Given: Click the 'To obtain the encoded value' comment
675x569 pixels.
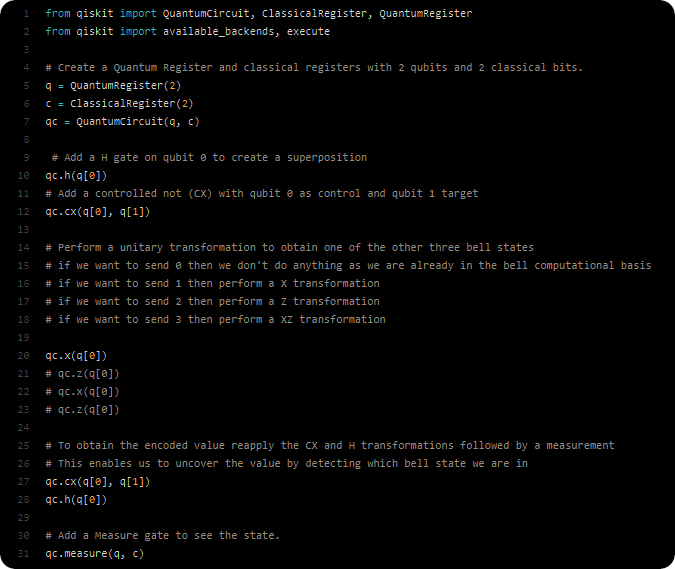Looking at the screenshot, I should [330, 445].
